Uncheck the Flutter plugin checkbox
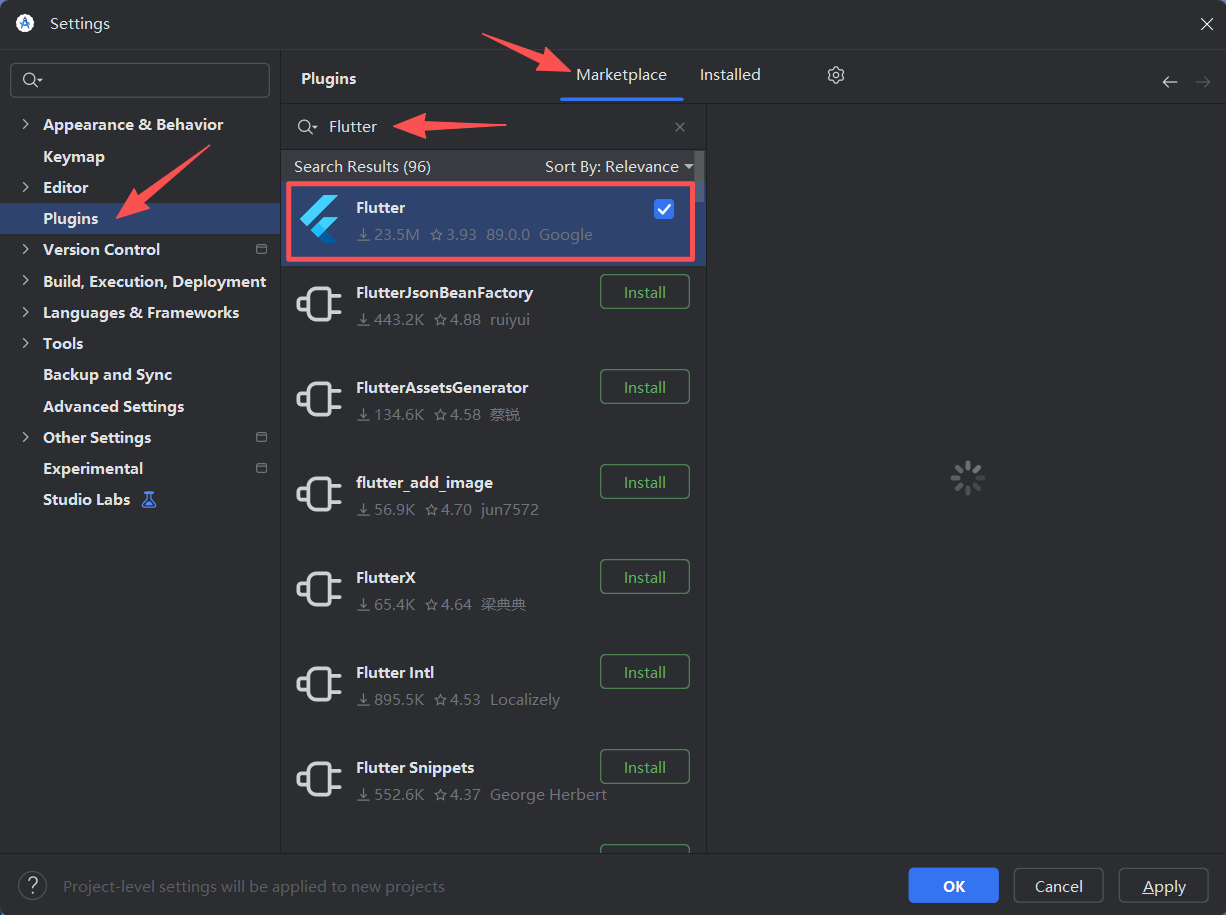1226x915 pixels. [x=664, y=209]
